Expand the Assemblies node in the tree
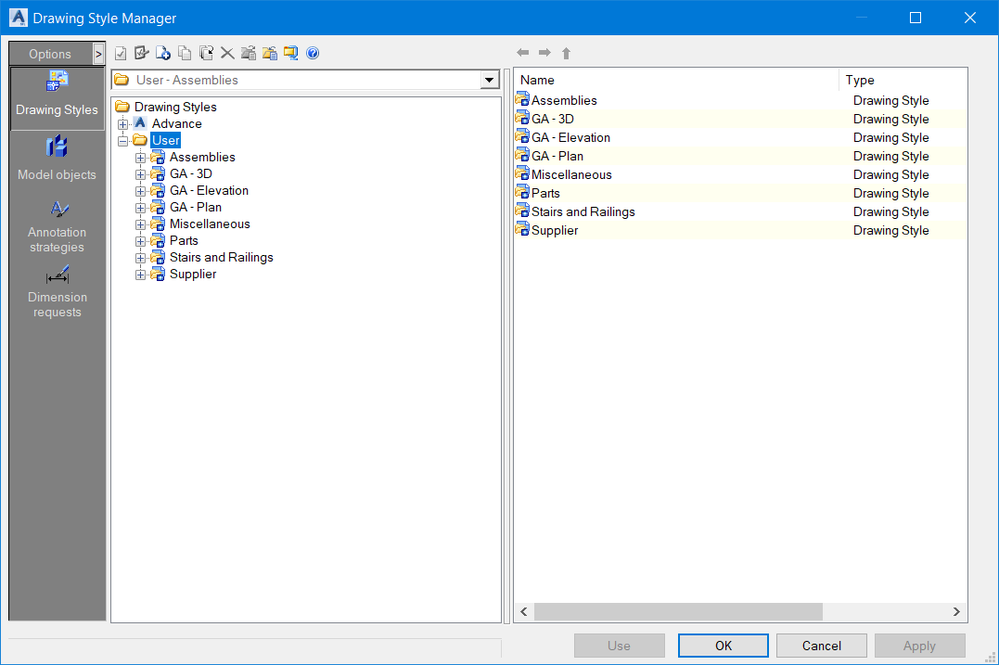This screenshot has height=665, width=999. click(x=140, y=157)
